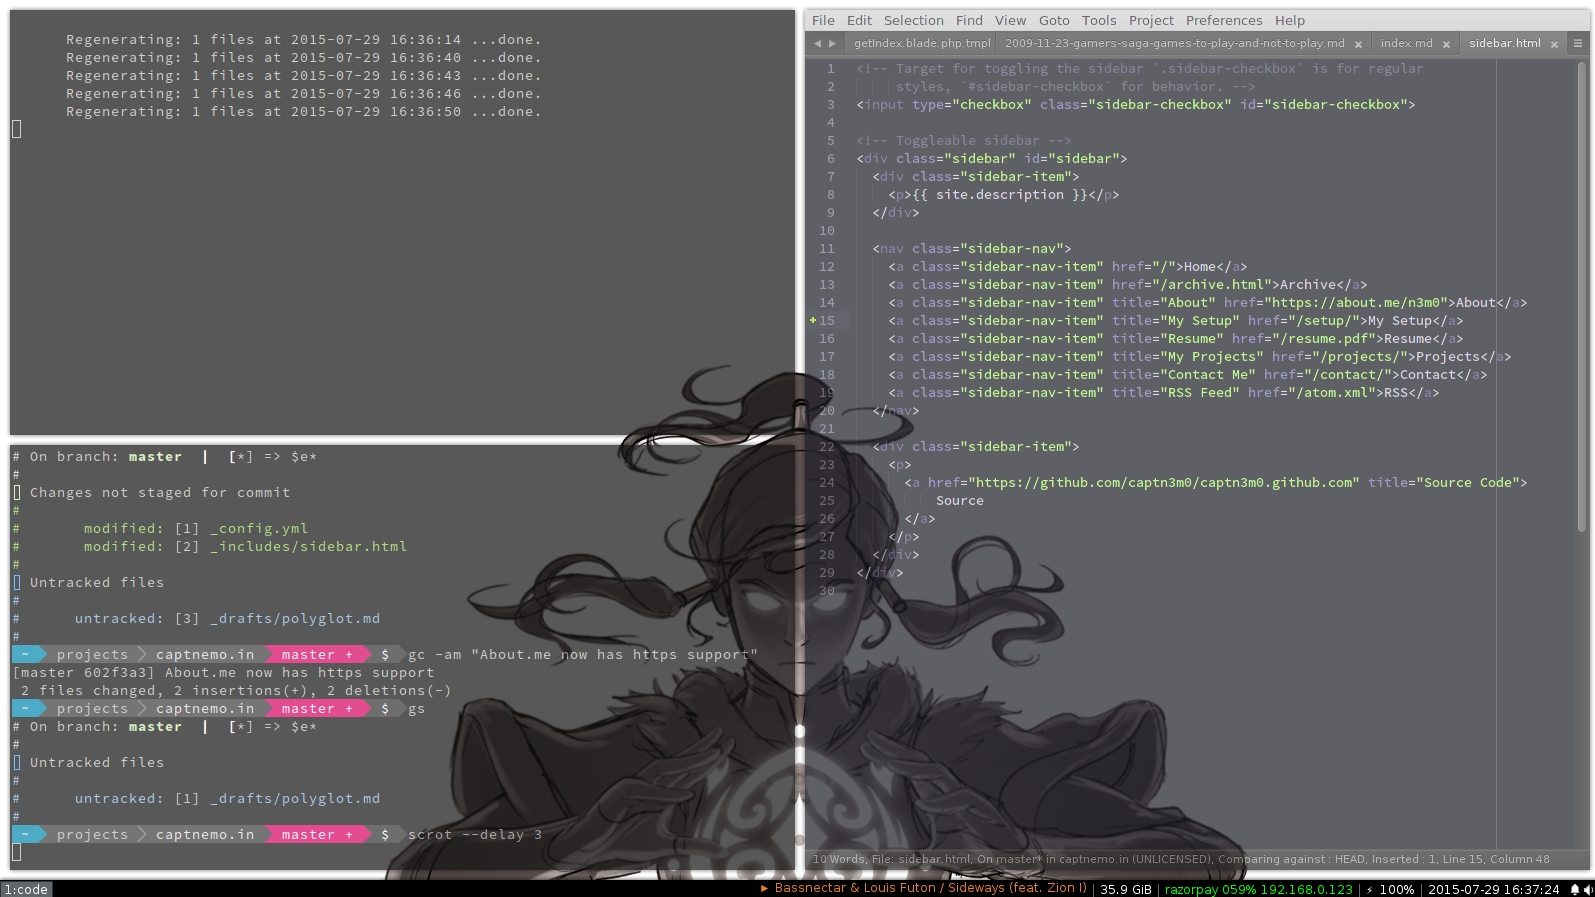1595x897 pixels.
Task: Open the Selection menu
Action: [913, 20]
